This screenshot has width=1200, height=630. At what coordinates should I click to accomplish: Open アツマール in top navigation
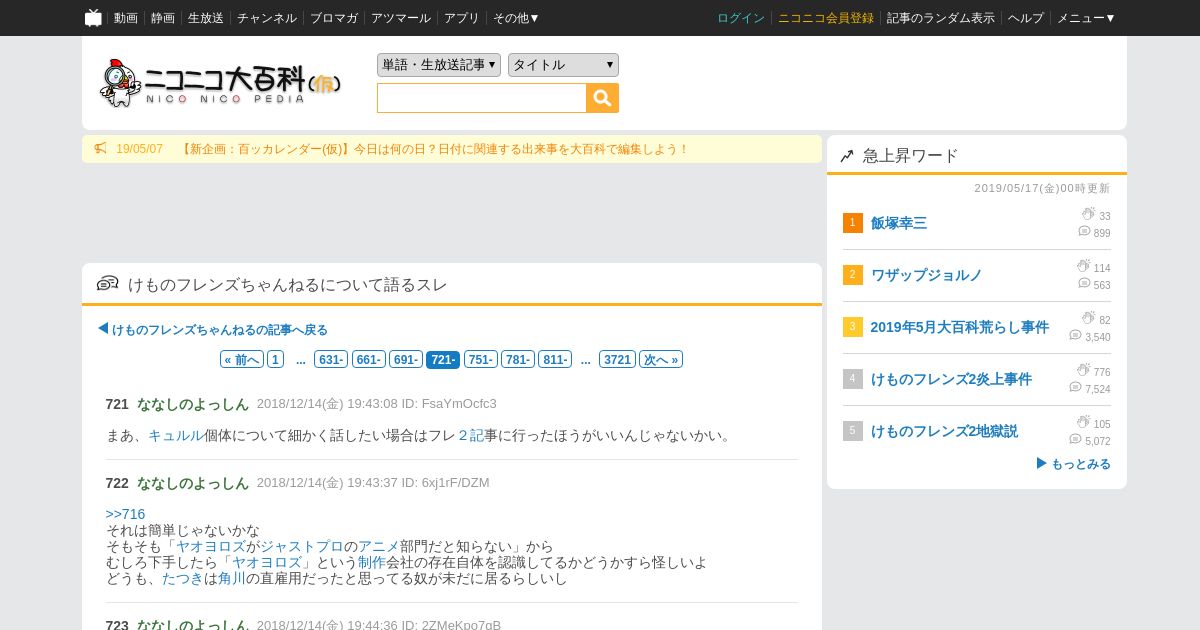coord(401,18)
